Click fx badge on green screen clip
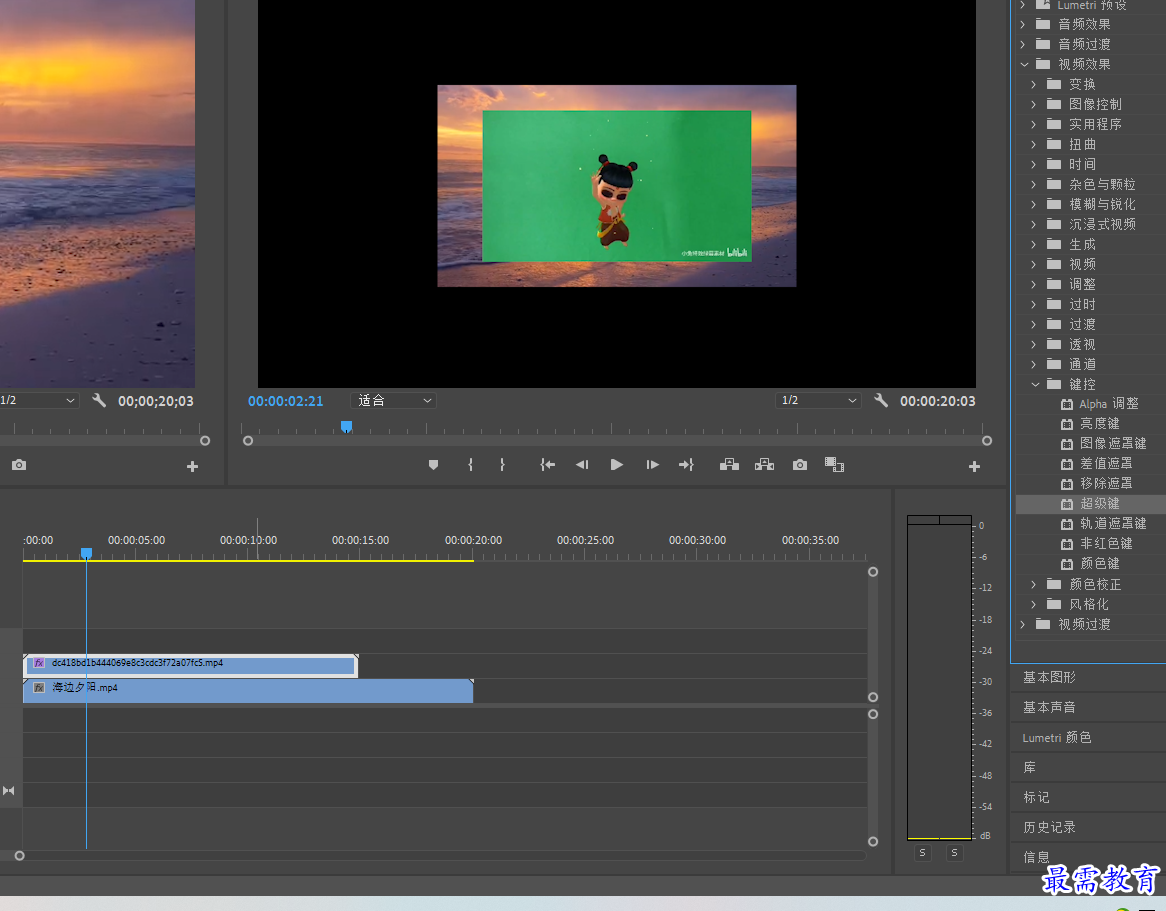Screen dimensions: 1166x911 [x=39, y=663]
